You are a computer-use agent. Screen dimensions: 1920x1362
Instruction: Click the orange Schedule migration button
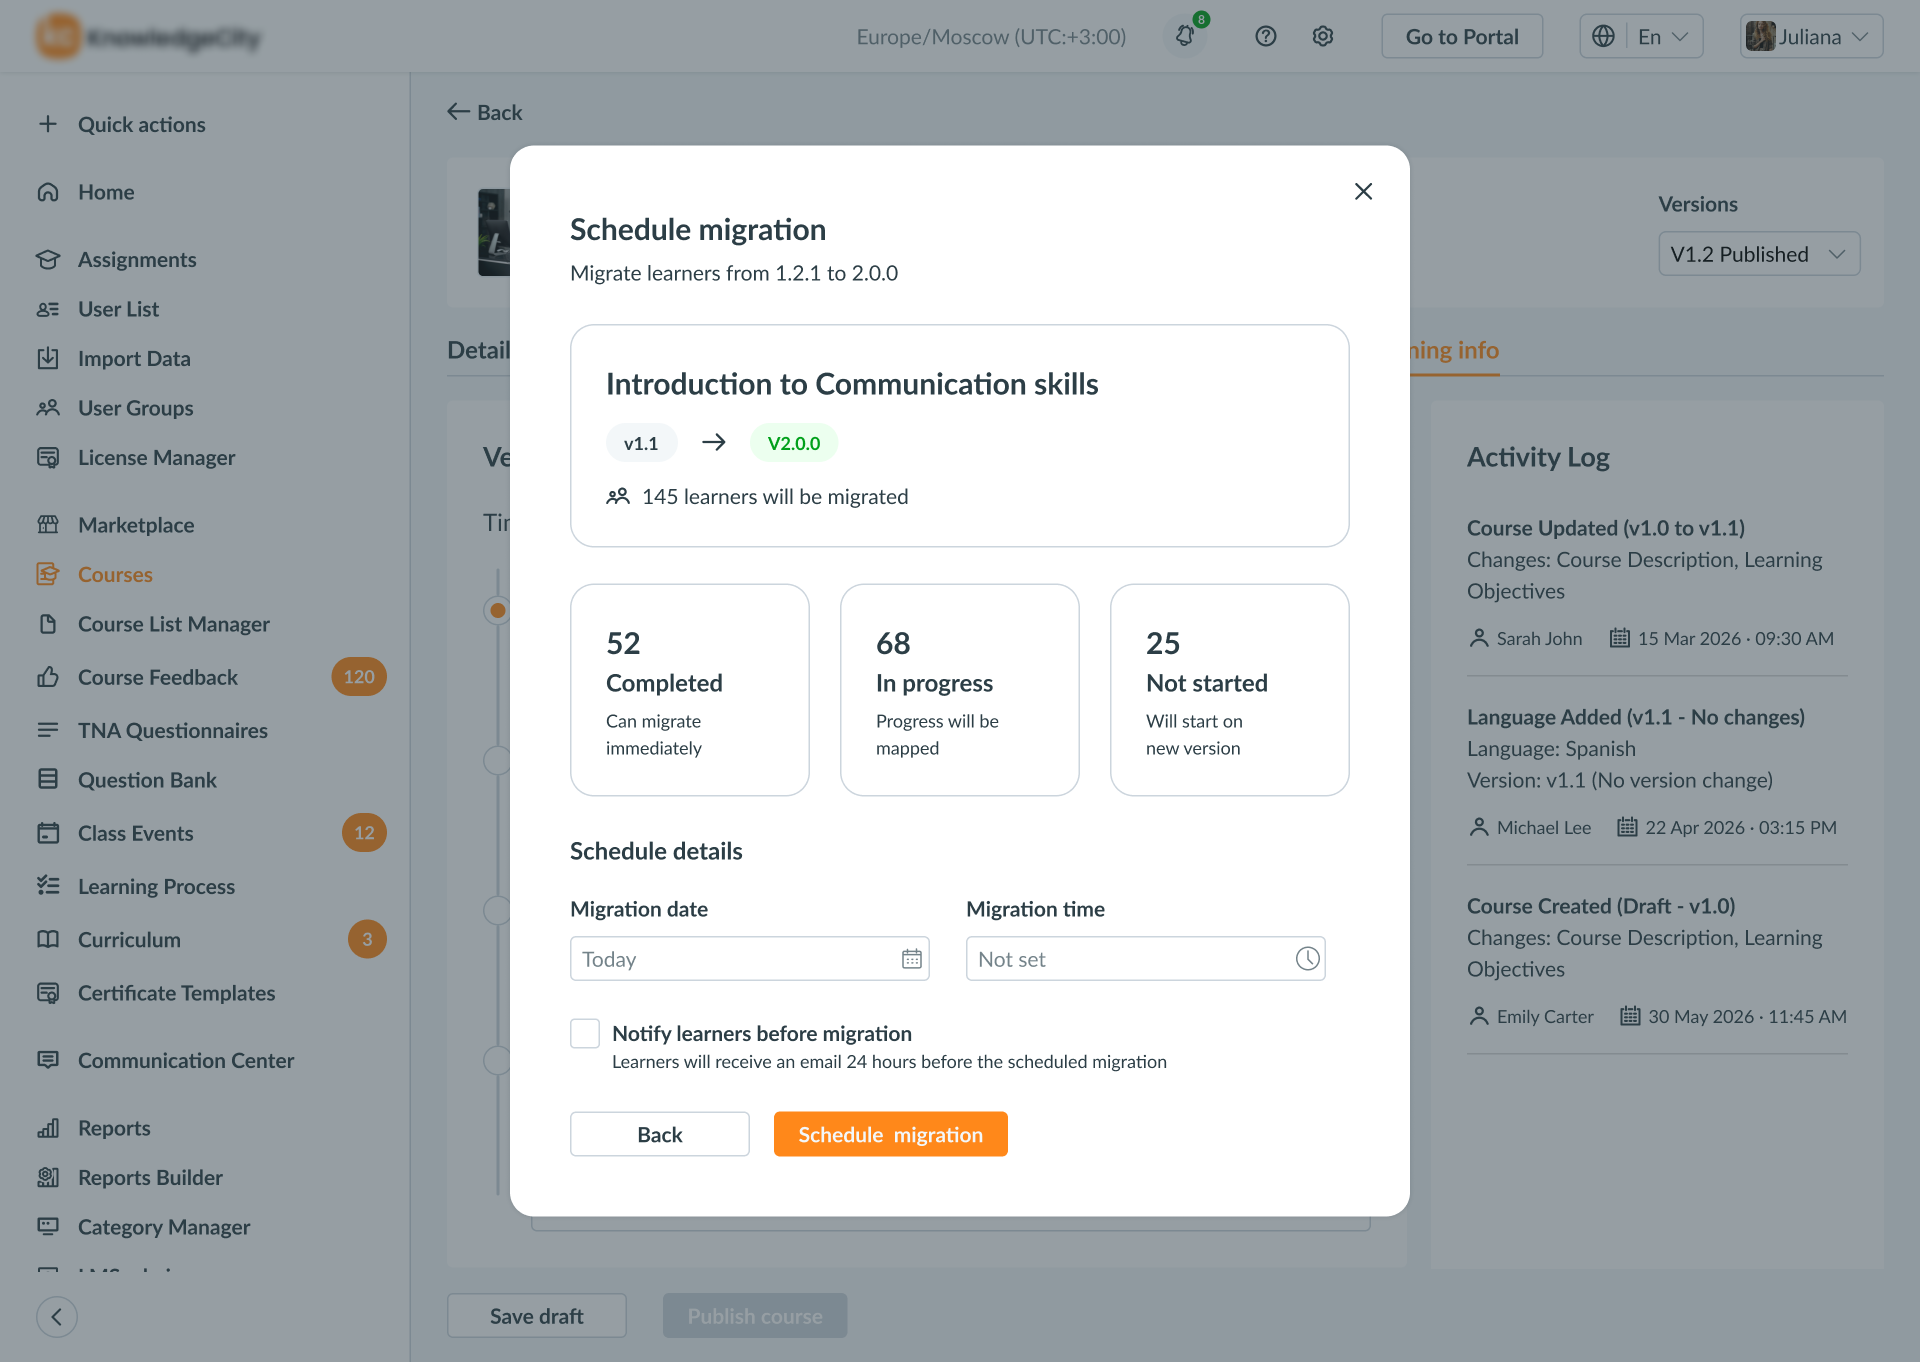[x=890, y=1134]
